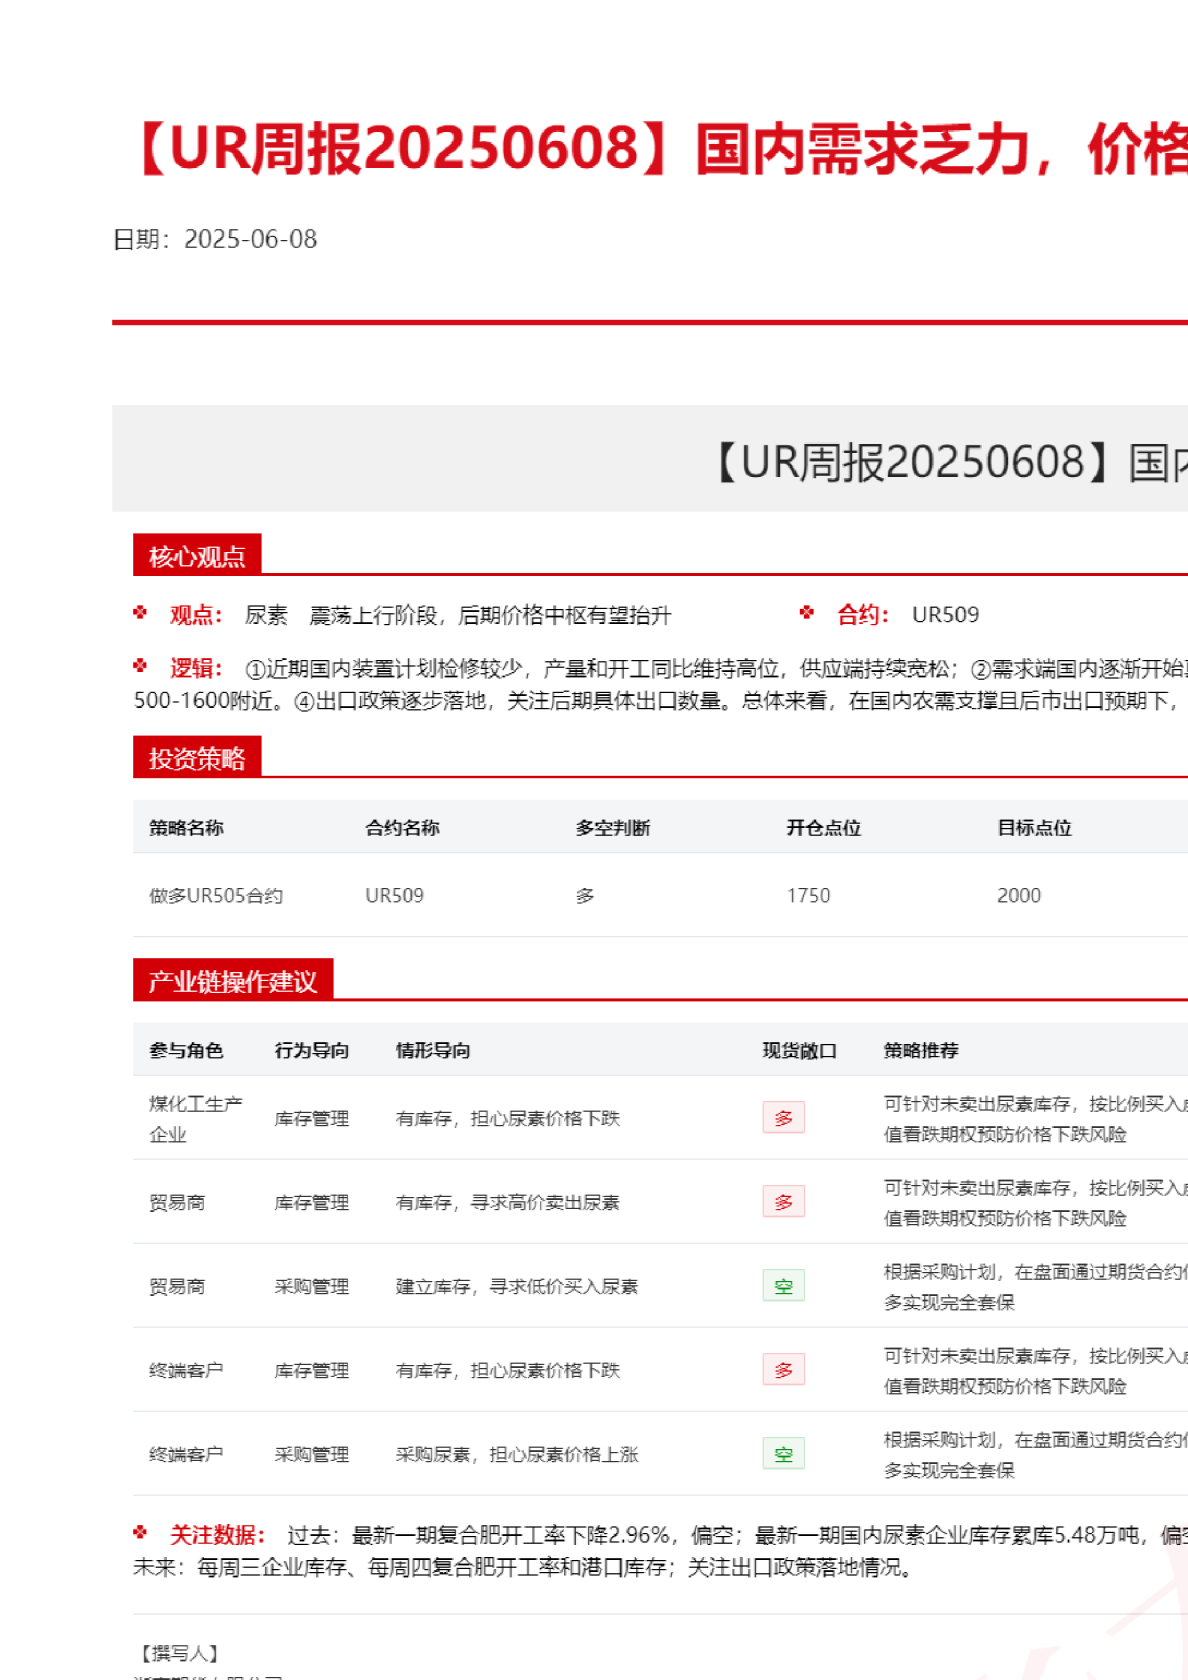1188x1680 pixels.
Task: Click the 撰写人 label at the bottom
Action: tap(180, 1654)
